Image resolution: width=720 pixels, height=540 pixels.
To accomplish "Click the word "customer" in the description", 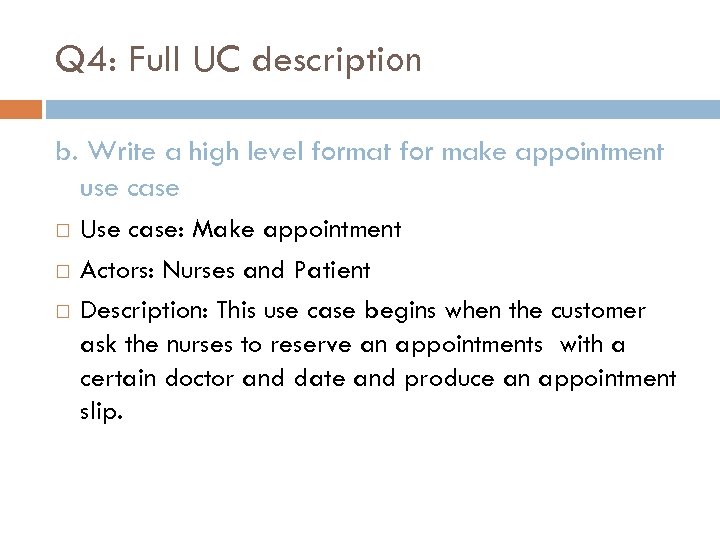I will 596,310.
